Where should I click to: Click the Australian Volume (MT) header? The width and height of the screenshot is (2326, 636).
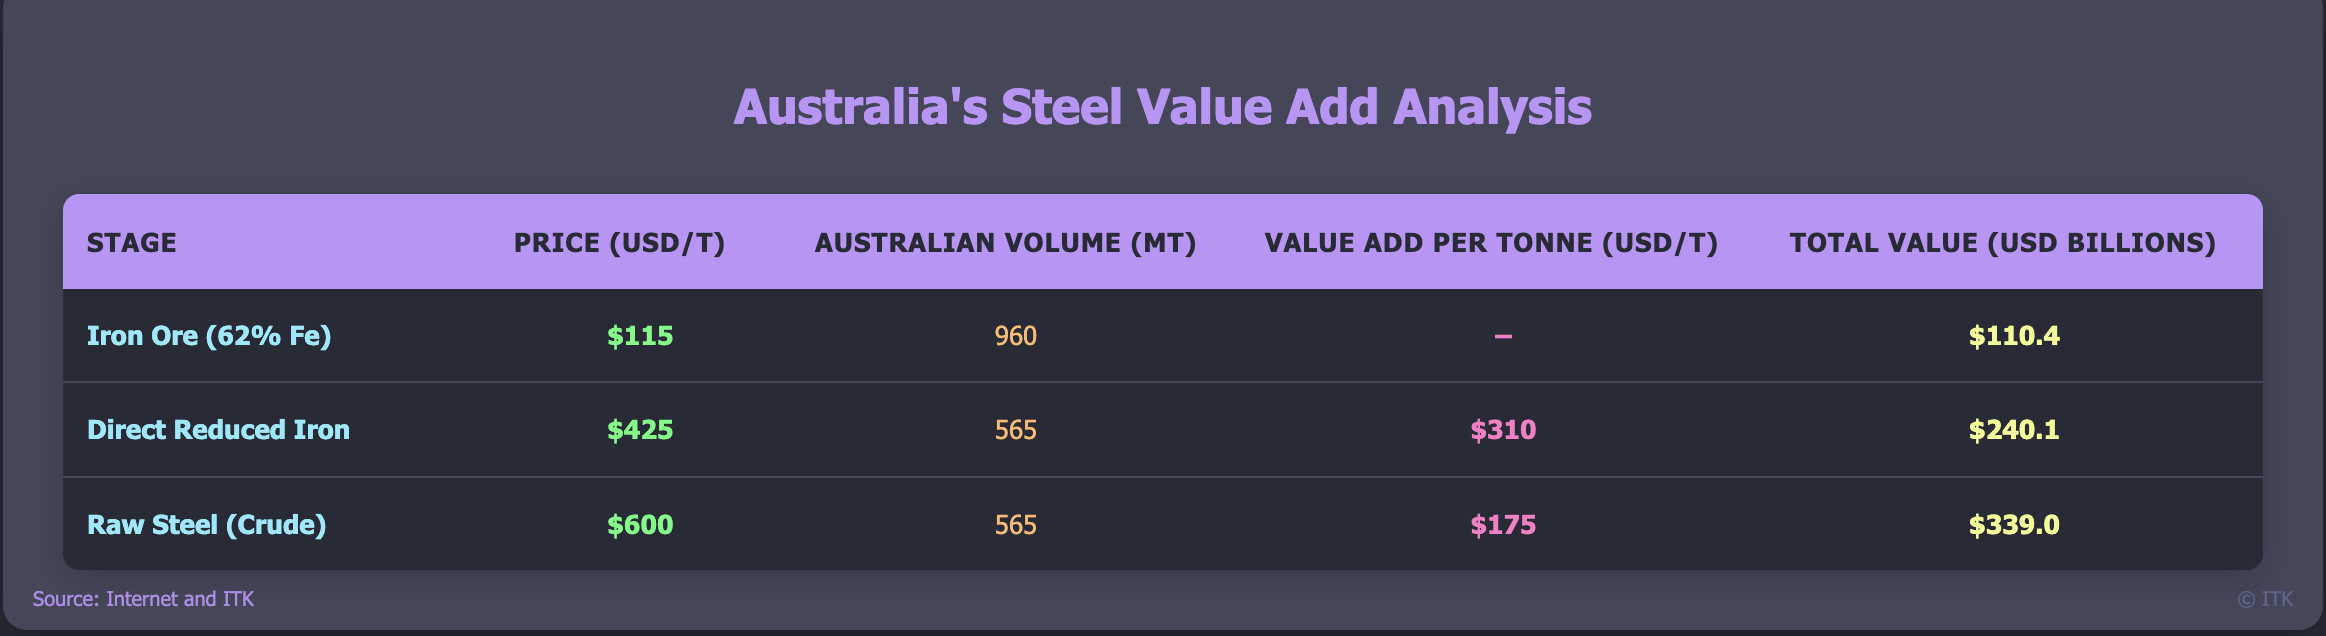1005,243
